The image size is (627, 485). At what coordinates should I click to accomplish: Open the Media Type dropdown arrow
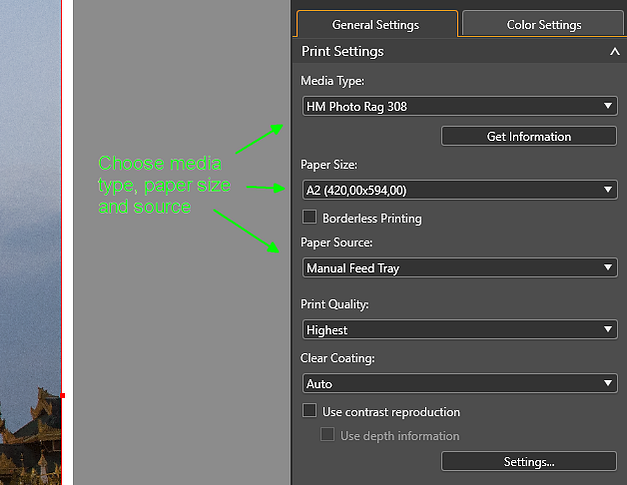pyautogui.click(x=608, y=106)
